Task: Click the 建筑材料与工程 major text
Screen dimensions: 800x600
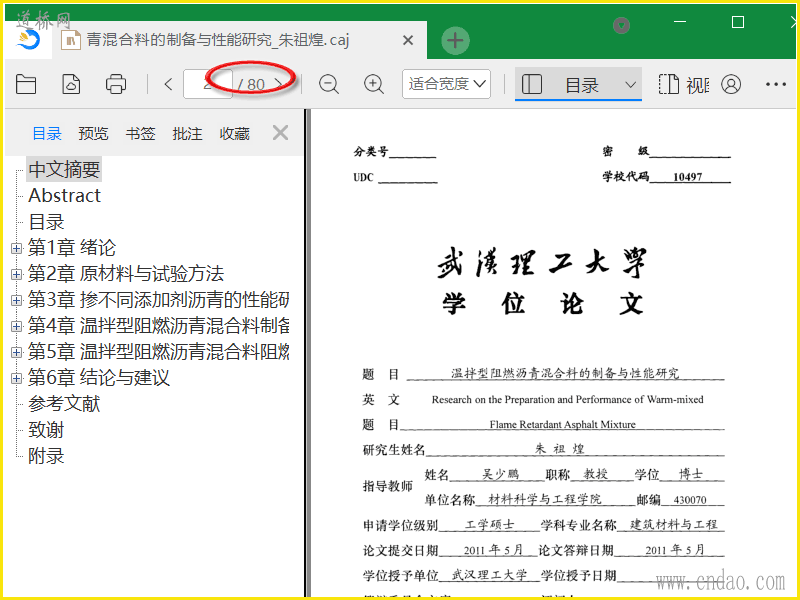Action: click(x=673, y=524)
